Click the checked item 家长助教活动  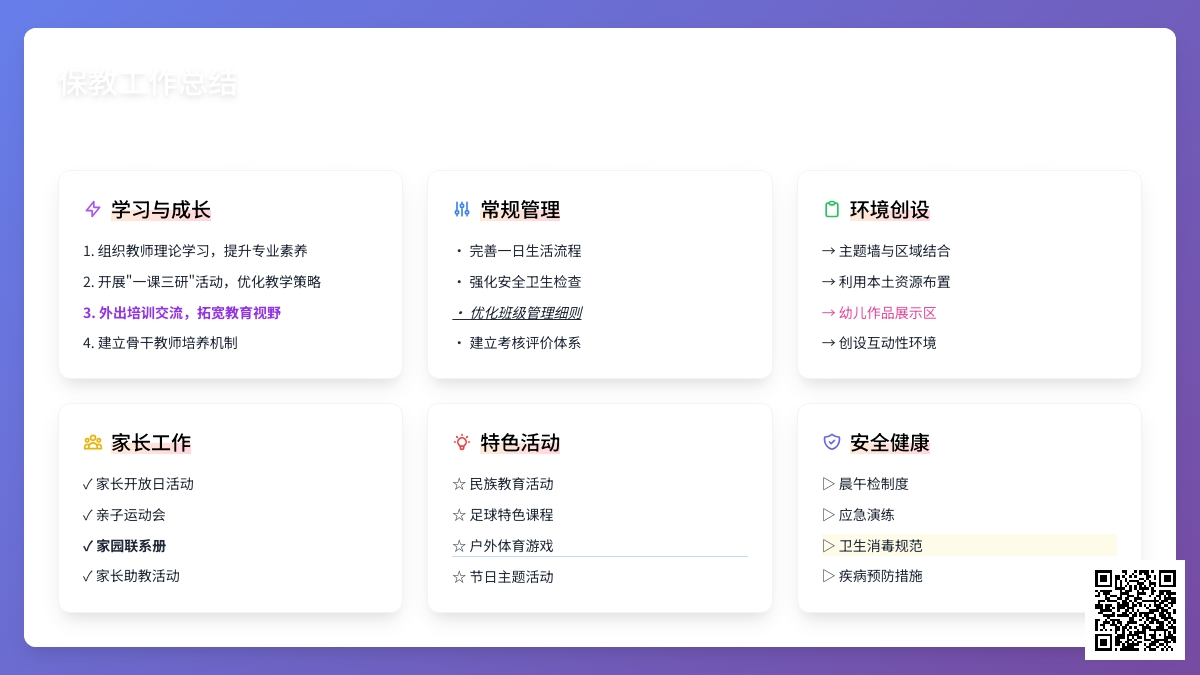click(131, 576)
